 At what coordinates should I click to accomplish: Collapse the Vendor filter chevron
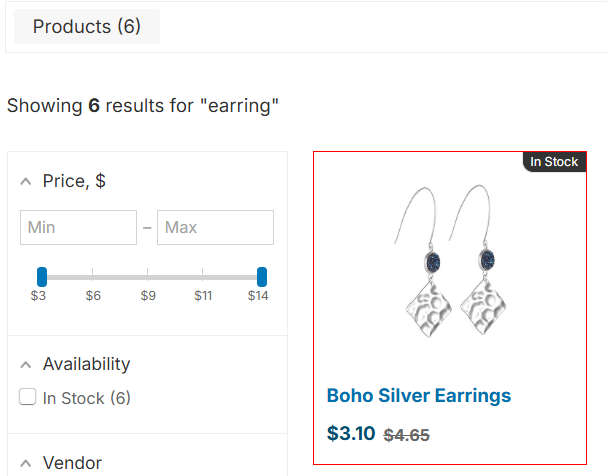click(x=26, y=464)
